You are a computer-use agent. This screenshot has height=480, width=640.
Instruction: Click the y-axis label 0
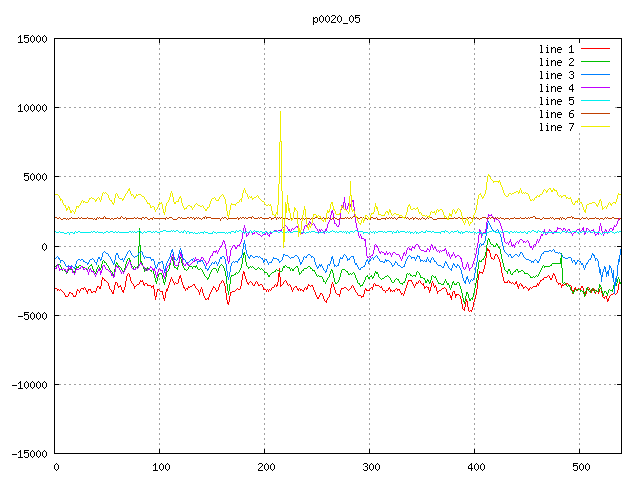click(44, 247)
